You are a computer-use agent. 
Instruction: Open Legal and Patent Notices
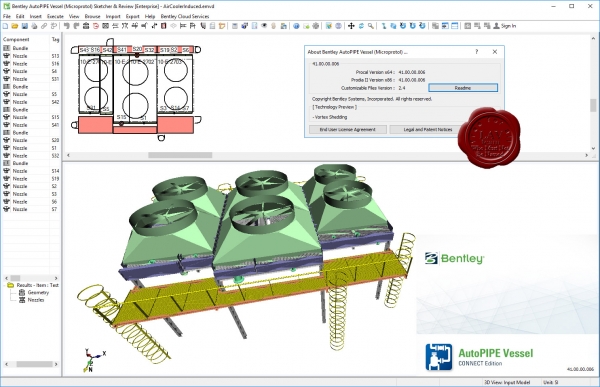pos(428,129)
